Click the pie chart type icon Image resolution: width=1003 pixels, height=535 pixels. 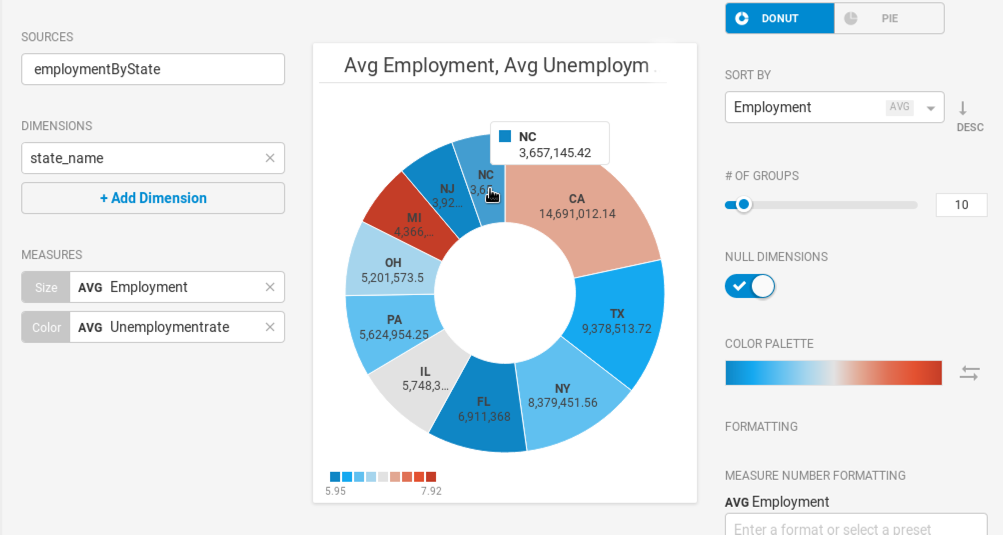[x=851, y=19]
